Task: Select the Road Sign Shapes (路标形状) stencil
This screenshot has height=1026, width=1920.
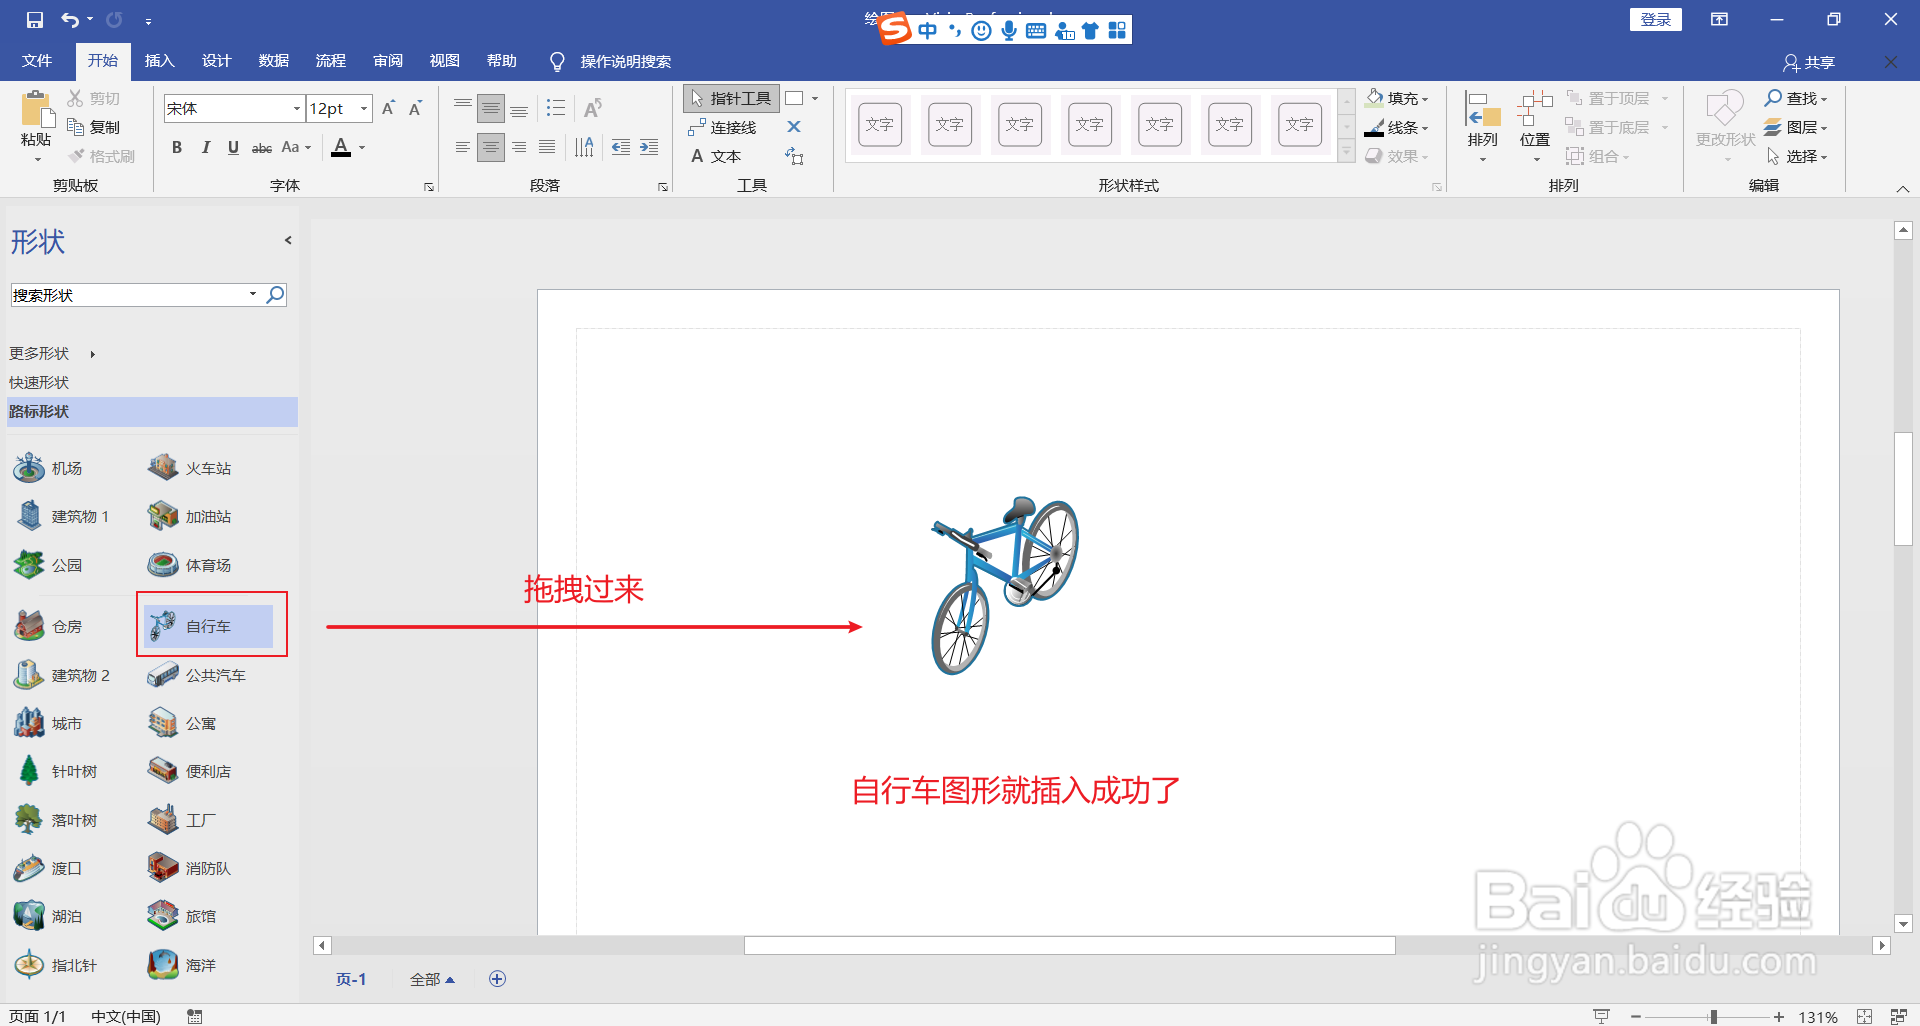Action: coord(152,411)
